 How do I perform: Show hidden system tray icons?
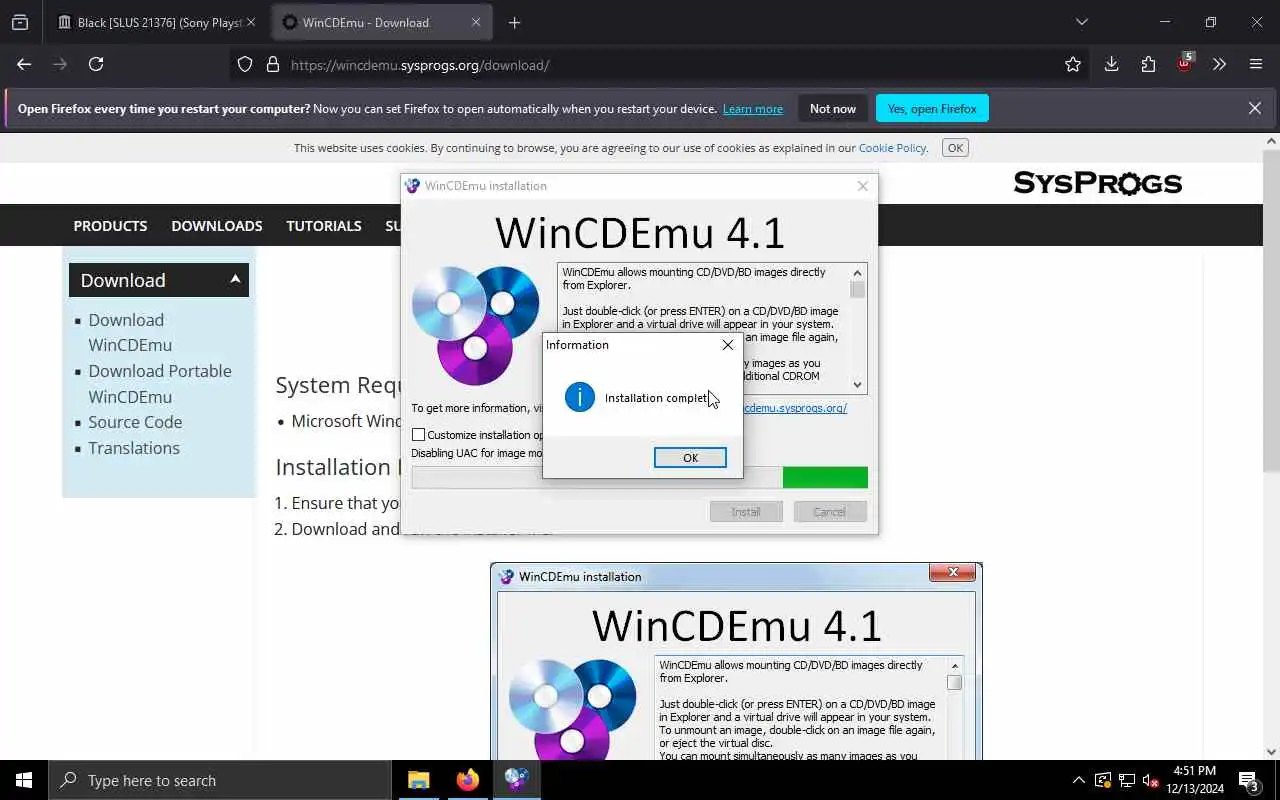1078,781
